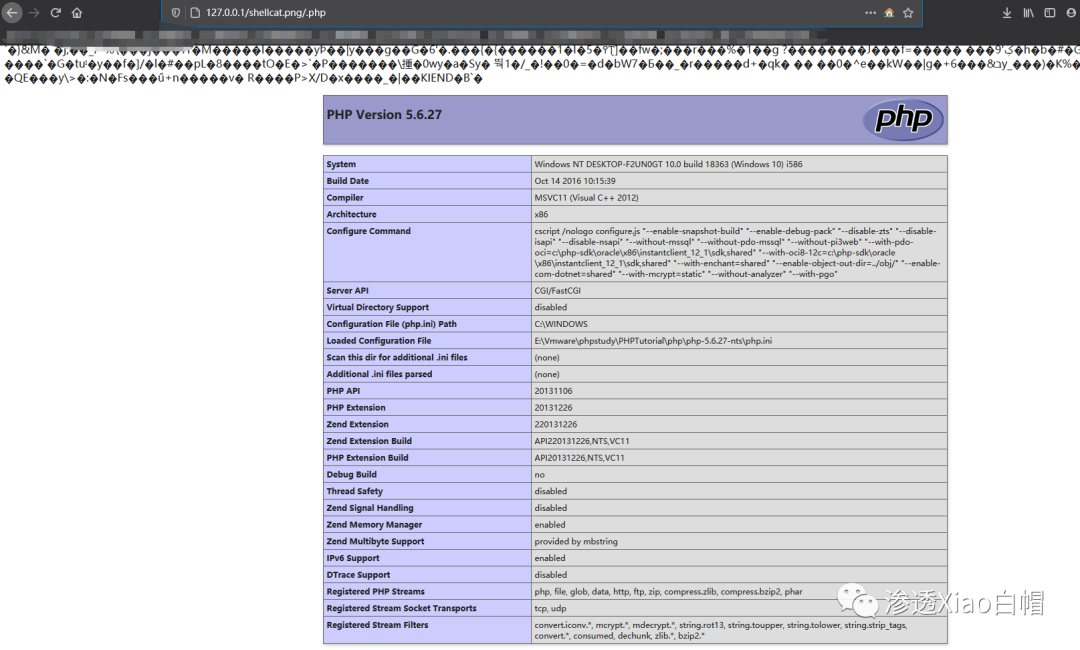Screen dimensions: 1080x650
Task: Click the 'Architecture' row label
Action: [x=351, y=214]
